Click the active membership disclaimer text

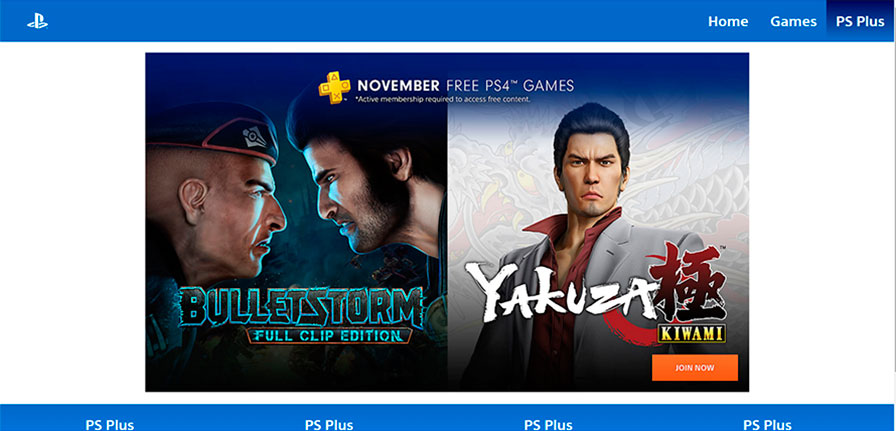442,99
